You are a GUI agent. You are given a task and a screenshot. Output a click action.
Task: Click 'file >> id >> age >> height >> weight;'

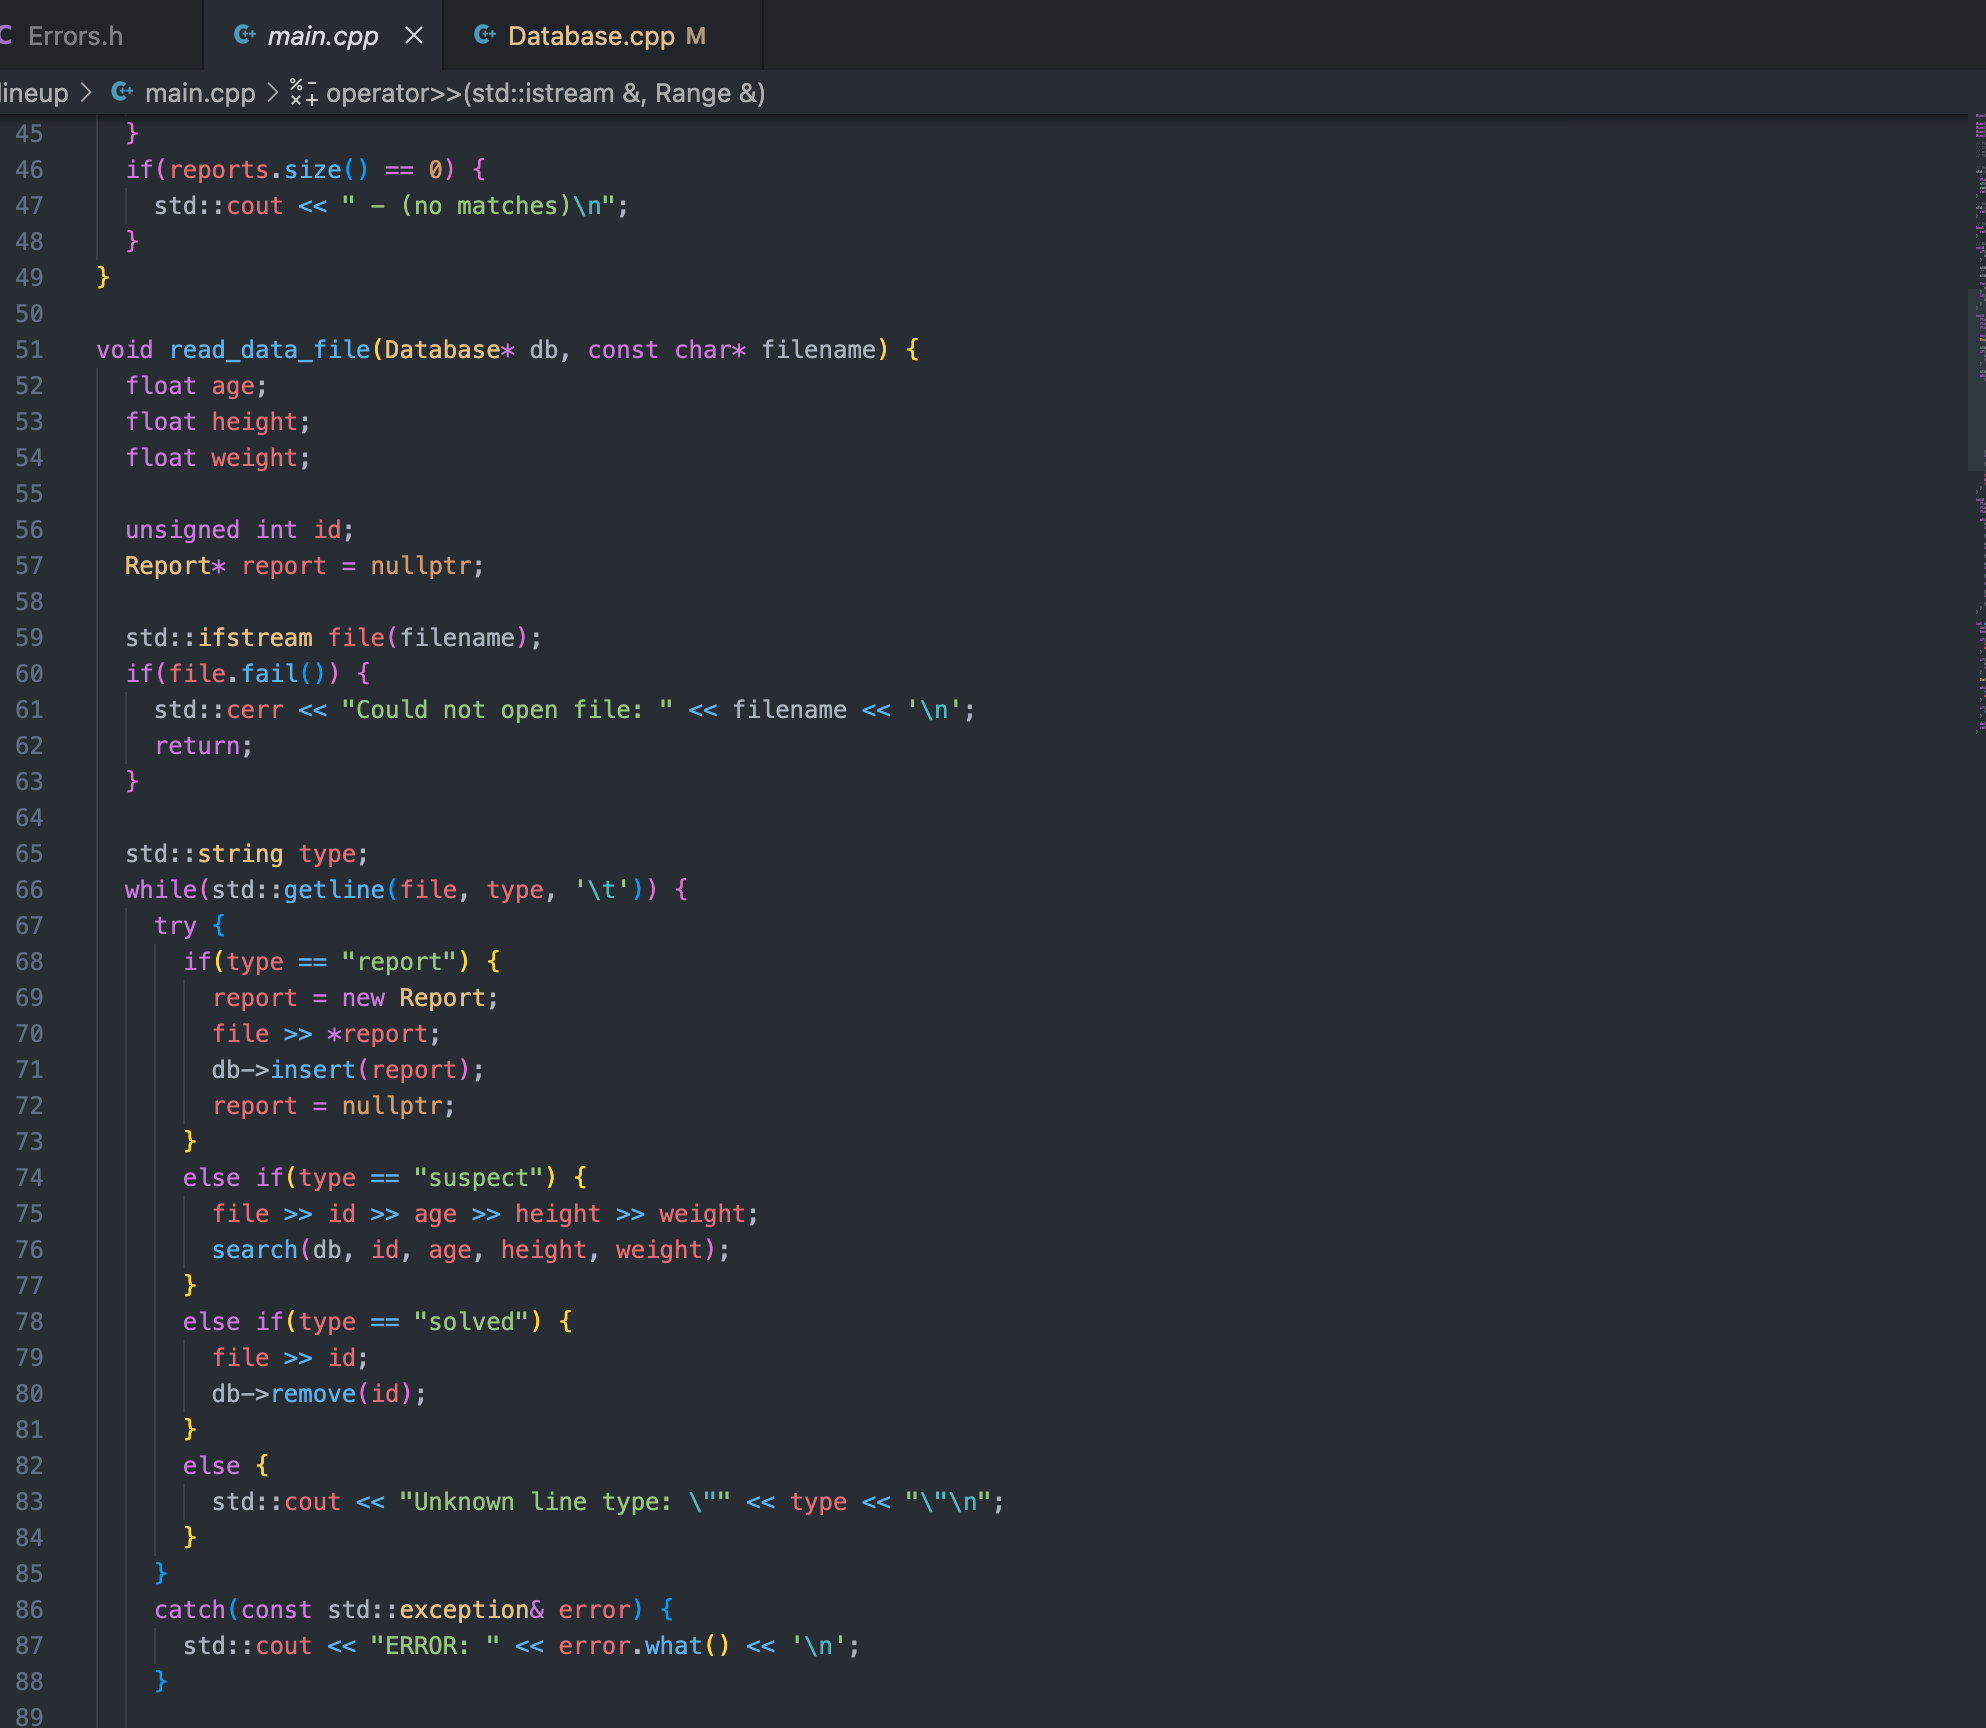pos(485,1214)
